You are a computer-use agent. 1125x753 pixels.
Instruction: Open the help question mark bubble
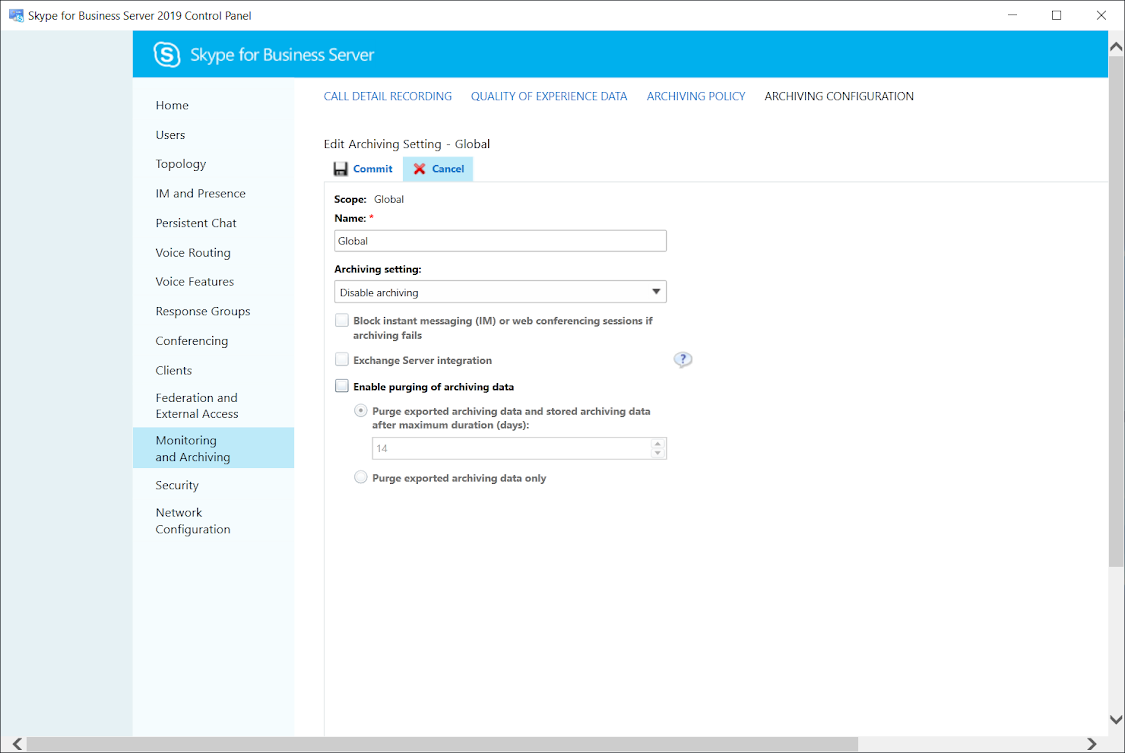(683, 359)
